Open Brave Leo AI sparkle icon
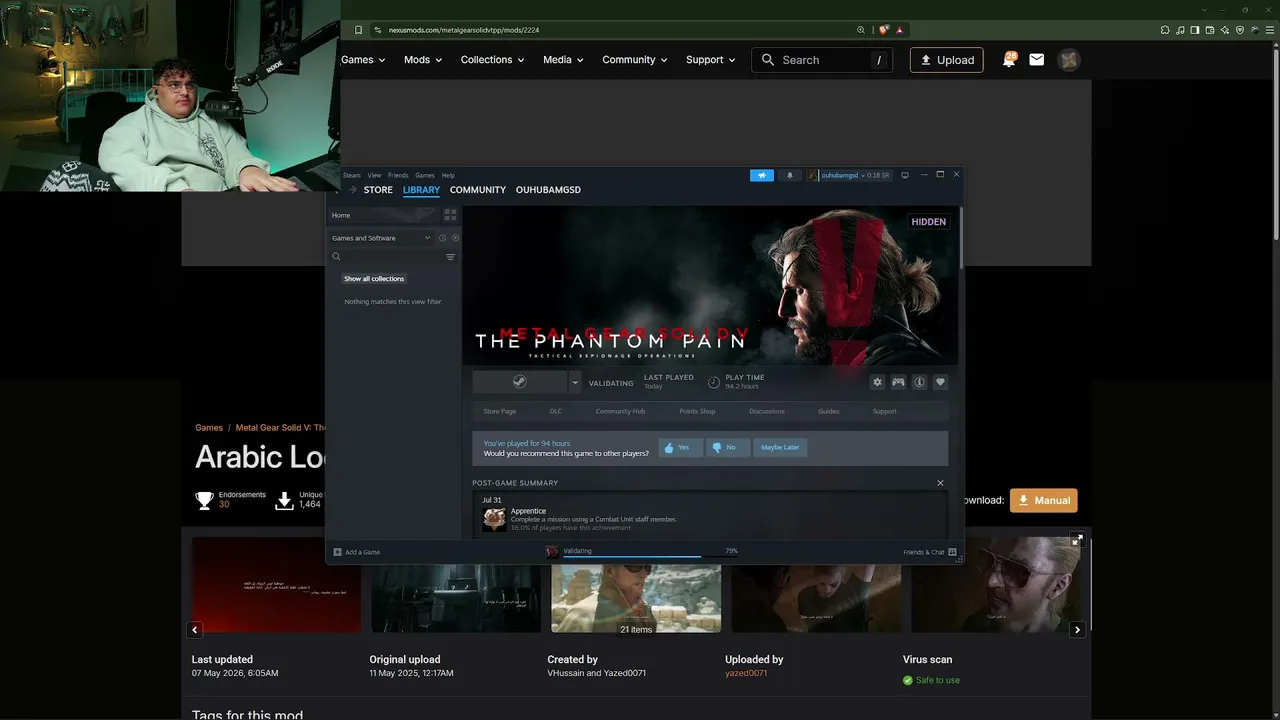 [1226, 30]
